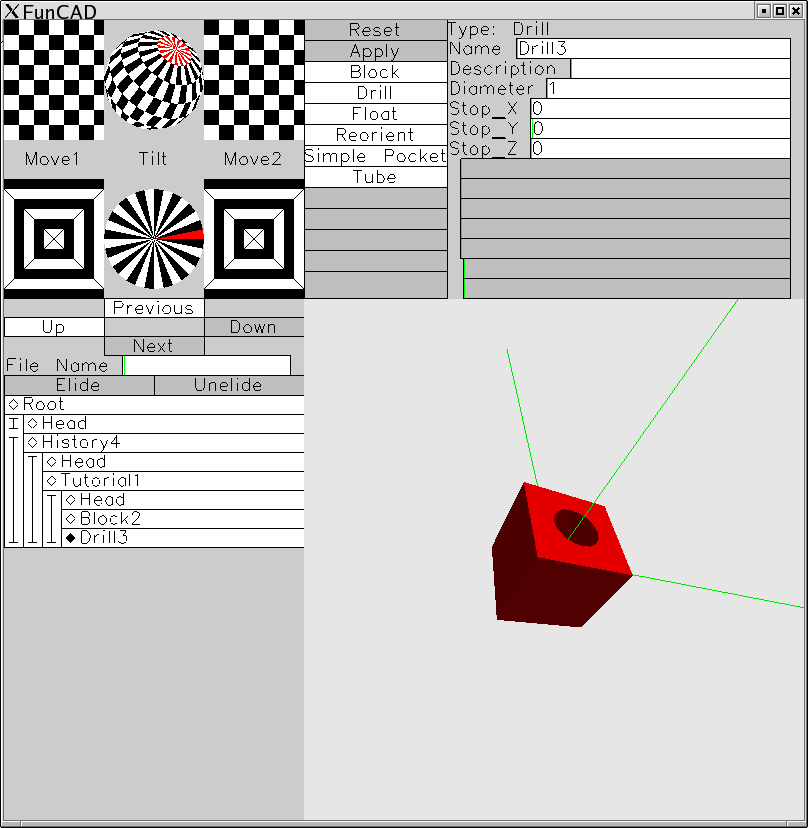
Task: Choose the Float feature type
Action: [x=376, y=114]
